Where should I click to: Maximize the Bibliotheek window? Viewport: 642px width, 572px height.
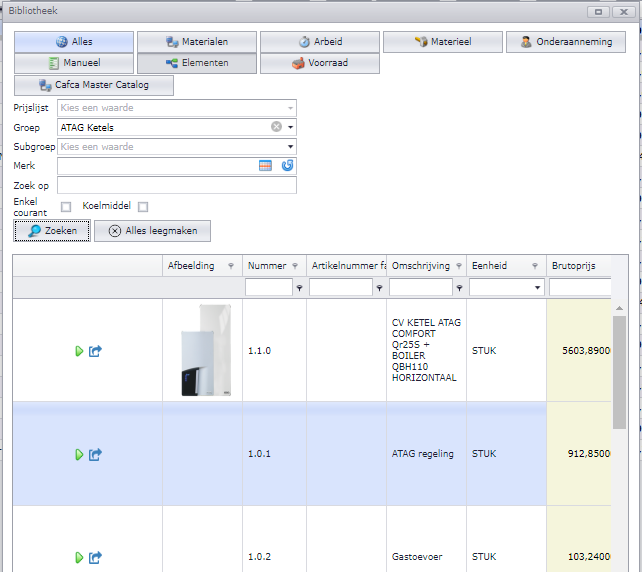coord(598,12)
